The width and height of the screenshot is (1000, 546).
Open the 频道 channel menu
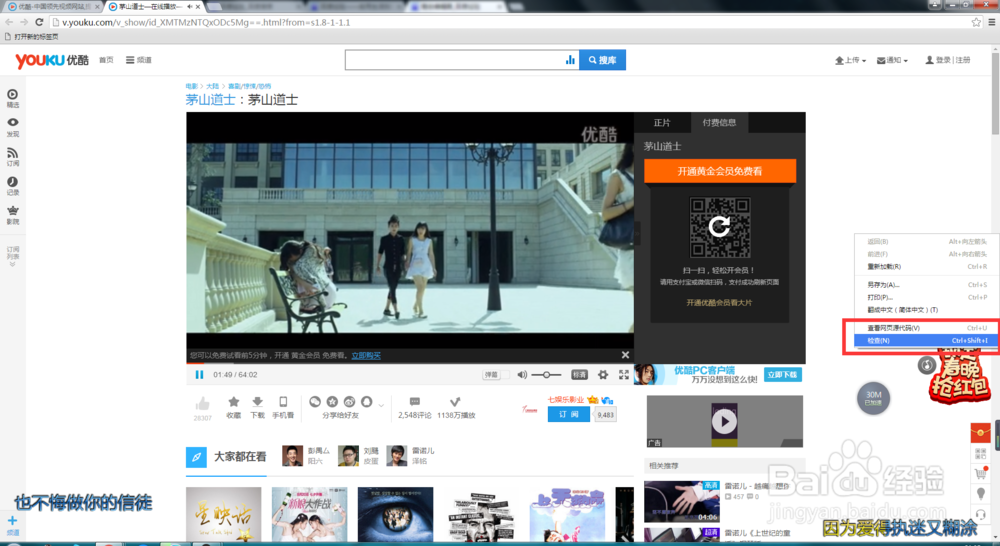click(x=138, y=60)
